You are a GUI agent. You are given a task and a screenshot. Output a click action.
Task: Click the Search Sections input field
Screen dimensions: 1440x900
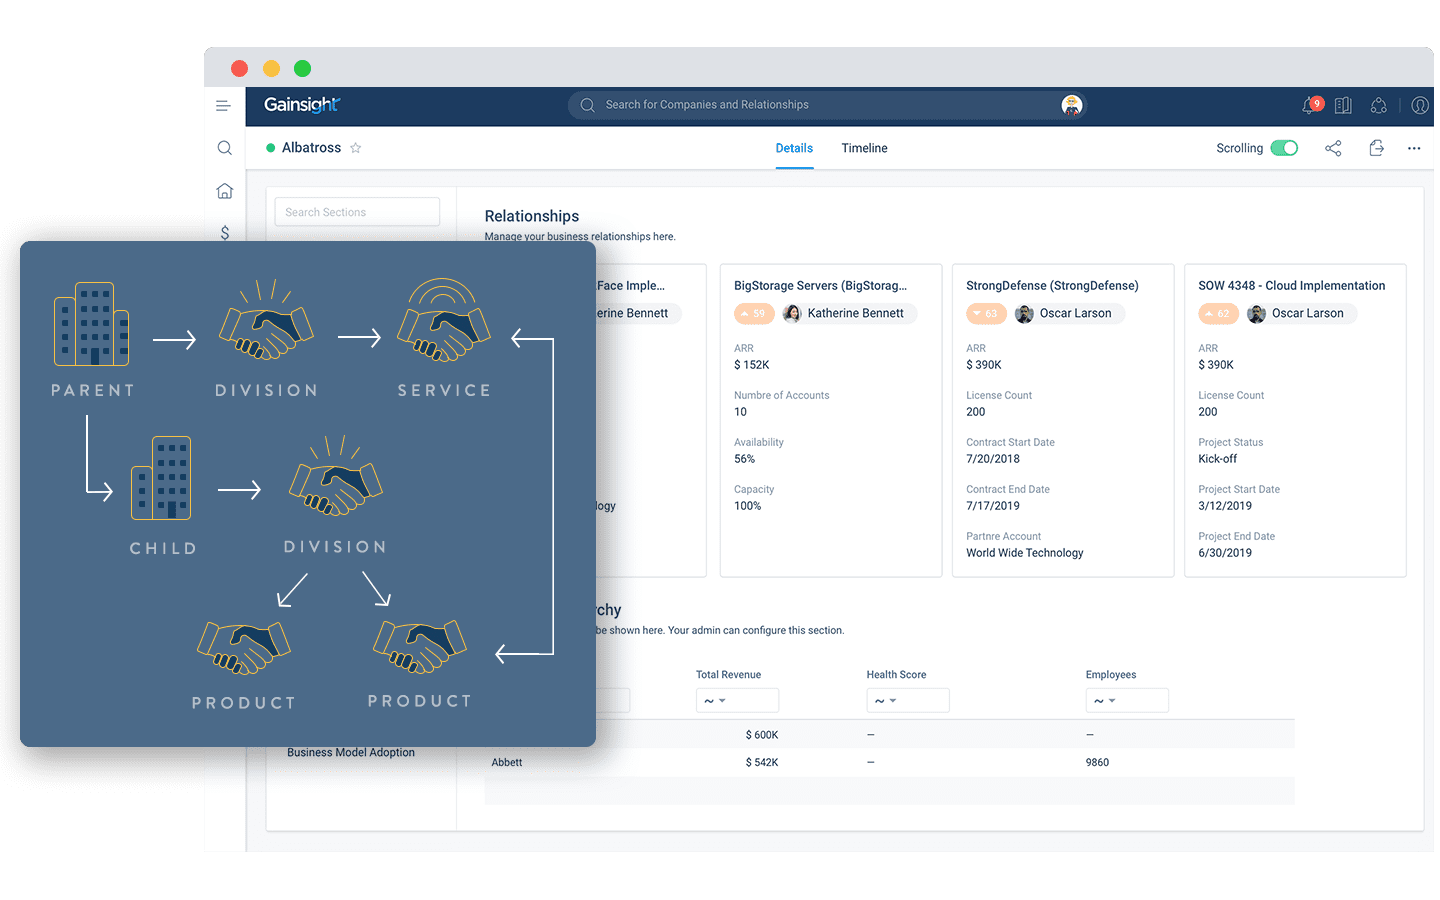(x=357, y=212)
